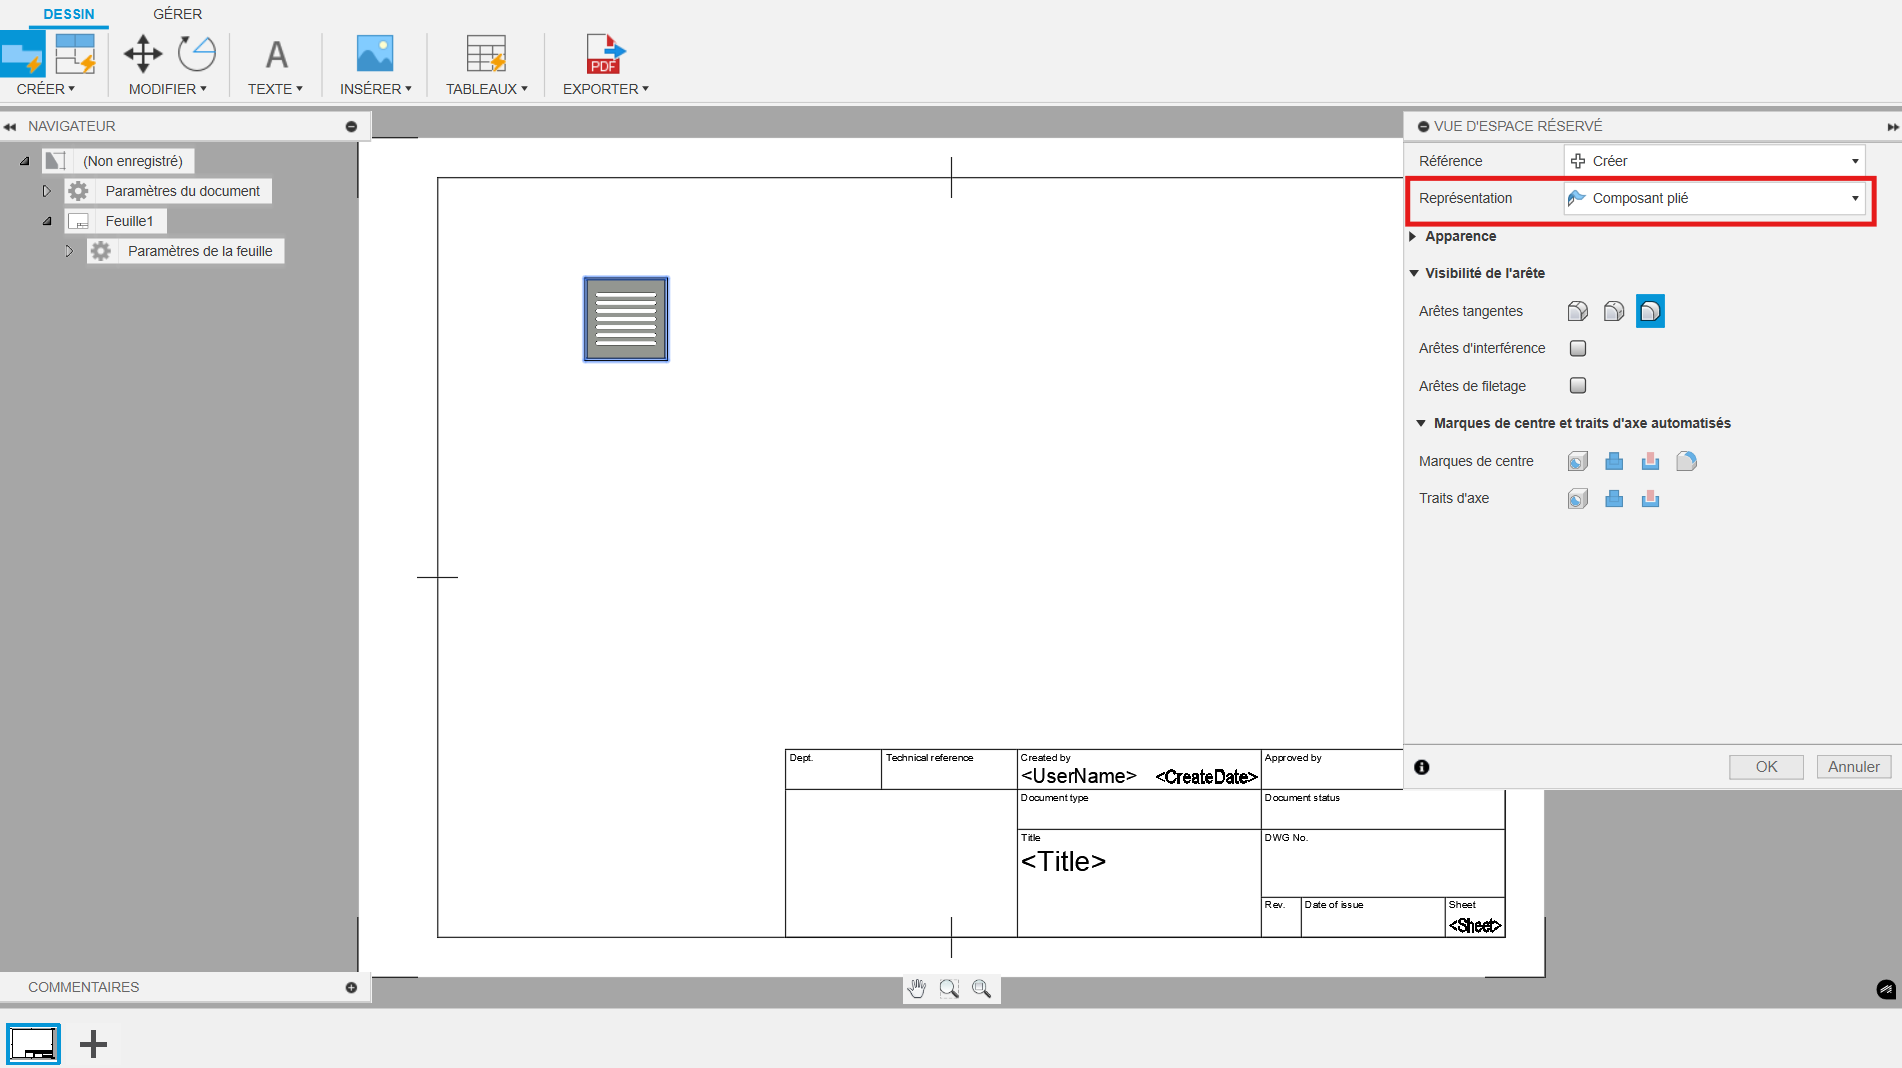Add a new sheet with plus icon
Screen dimensions: 1902x1068
(93, 1044)
